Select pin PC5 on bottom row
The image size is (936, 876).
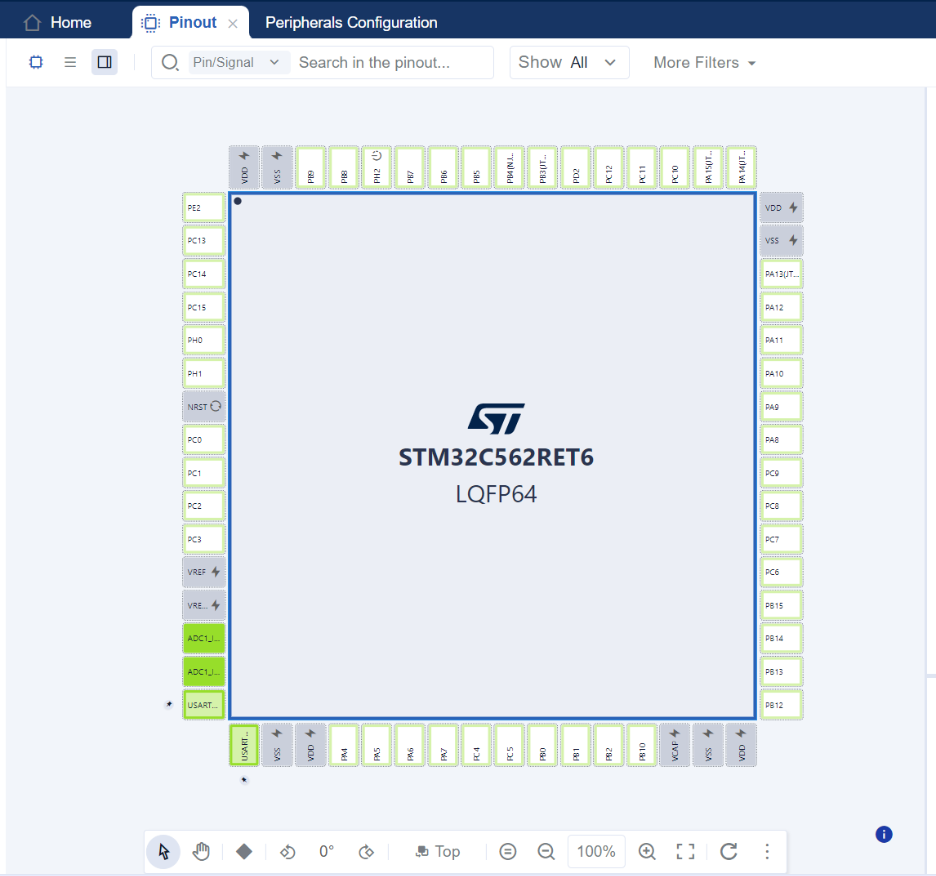click(509, 745)
